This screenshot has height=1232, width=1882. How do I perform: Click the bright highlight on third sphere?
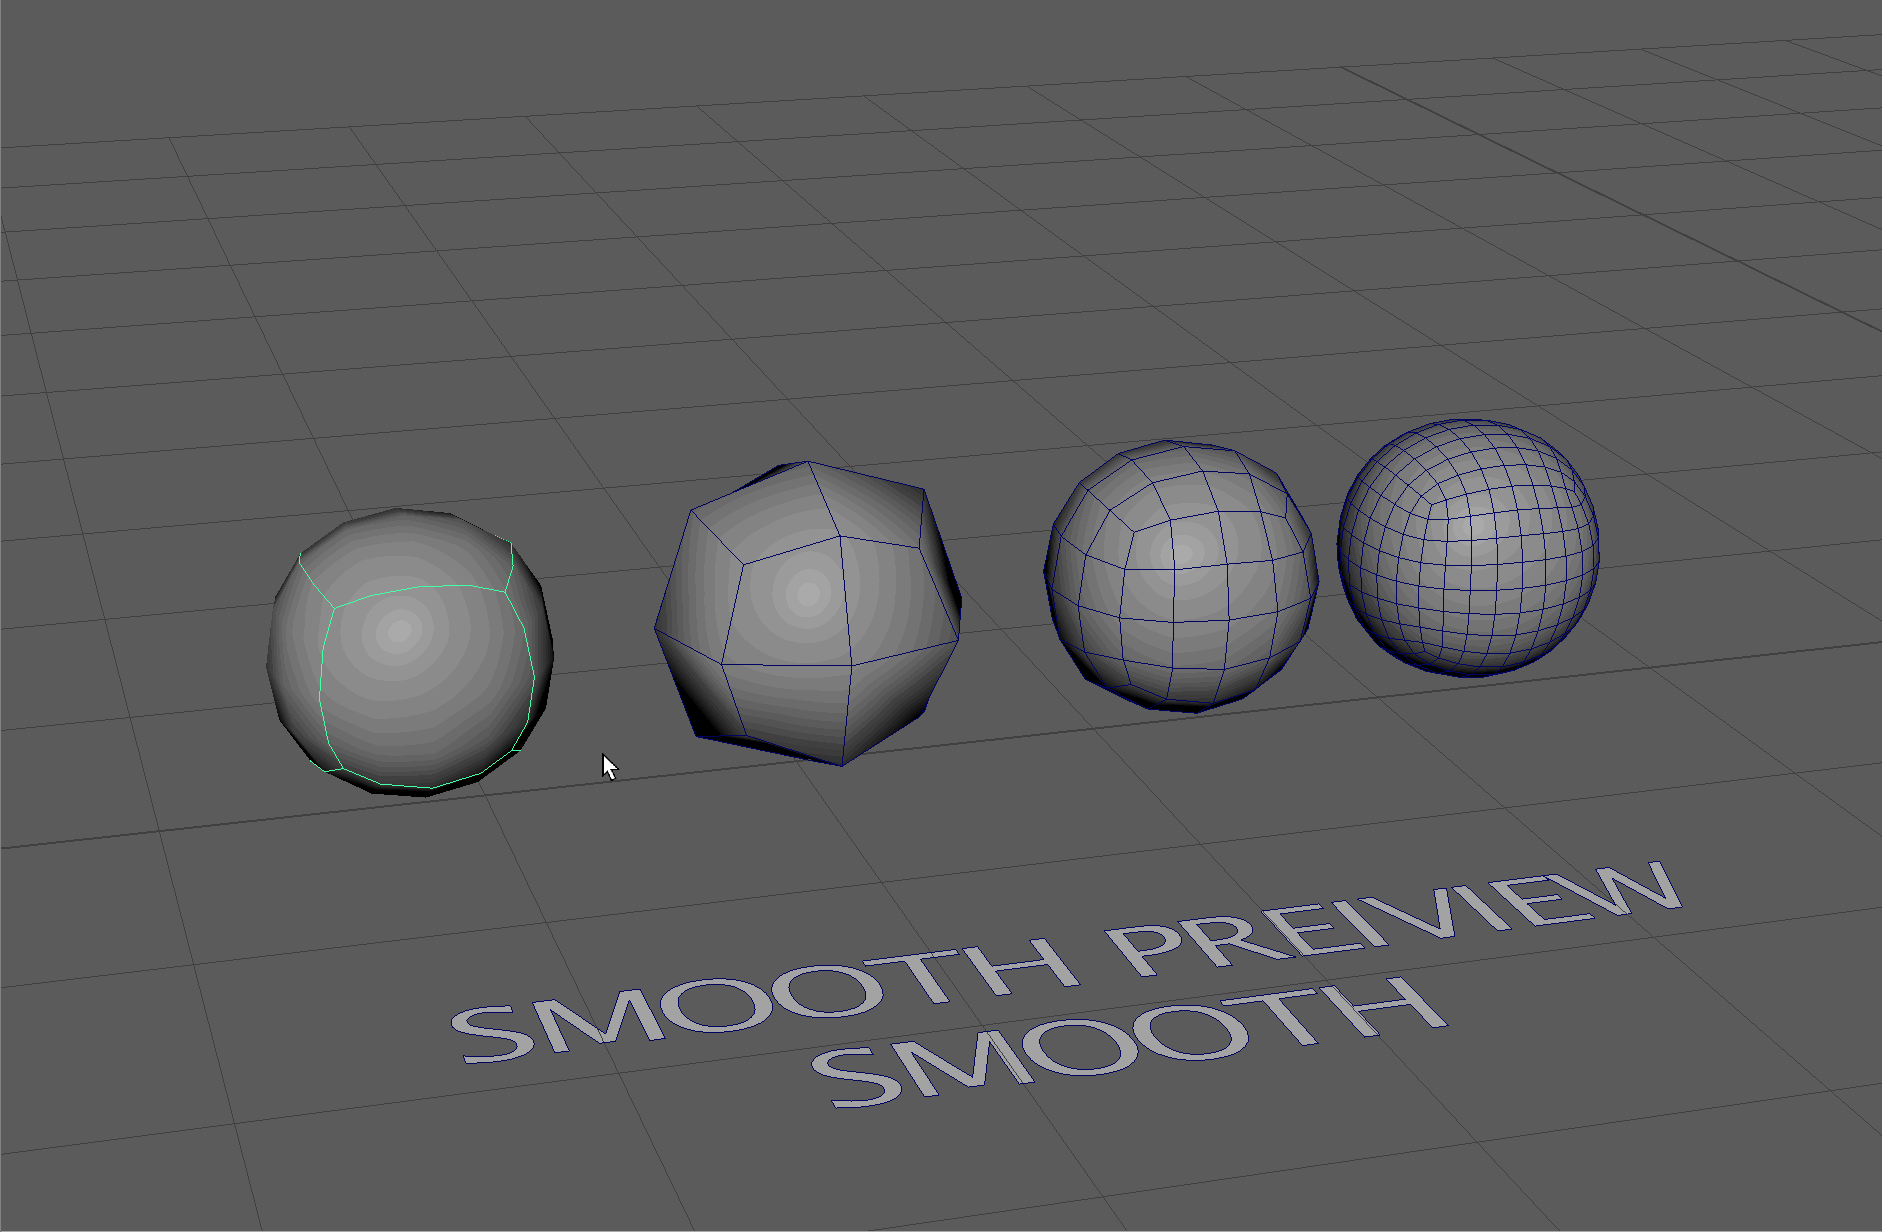1184,550
